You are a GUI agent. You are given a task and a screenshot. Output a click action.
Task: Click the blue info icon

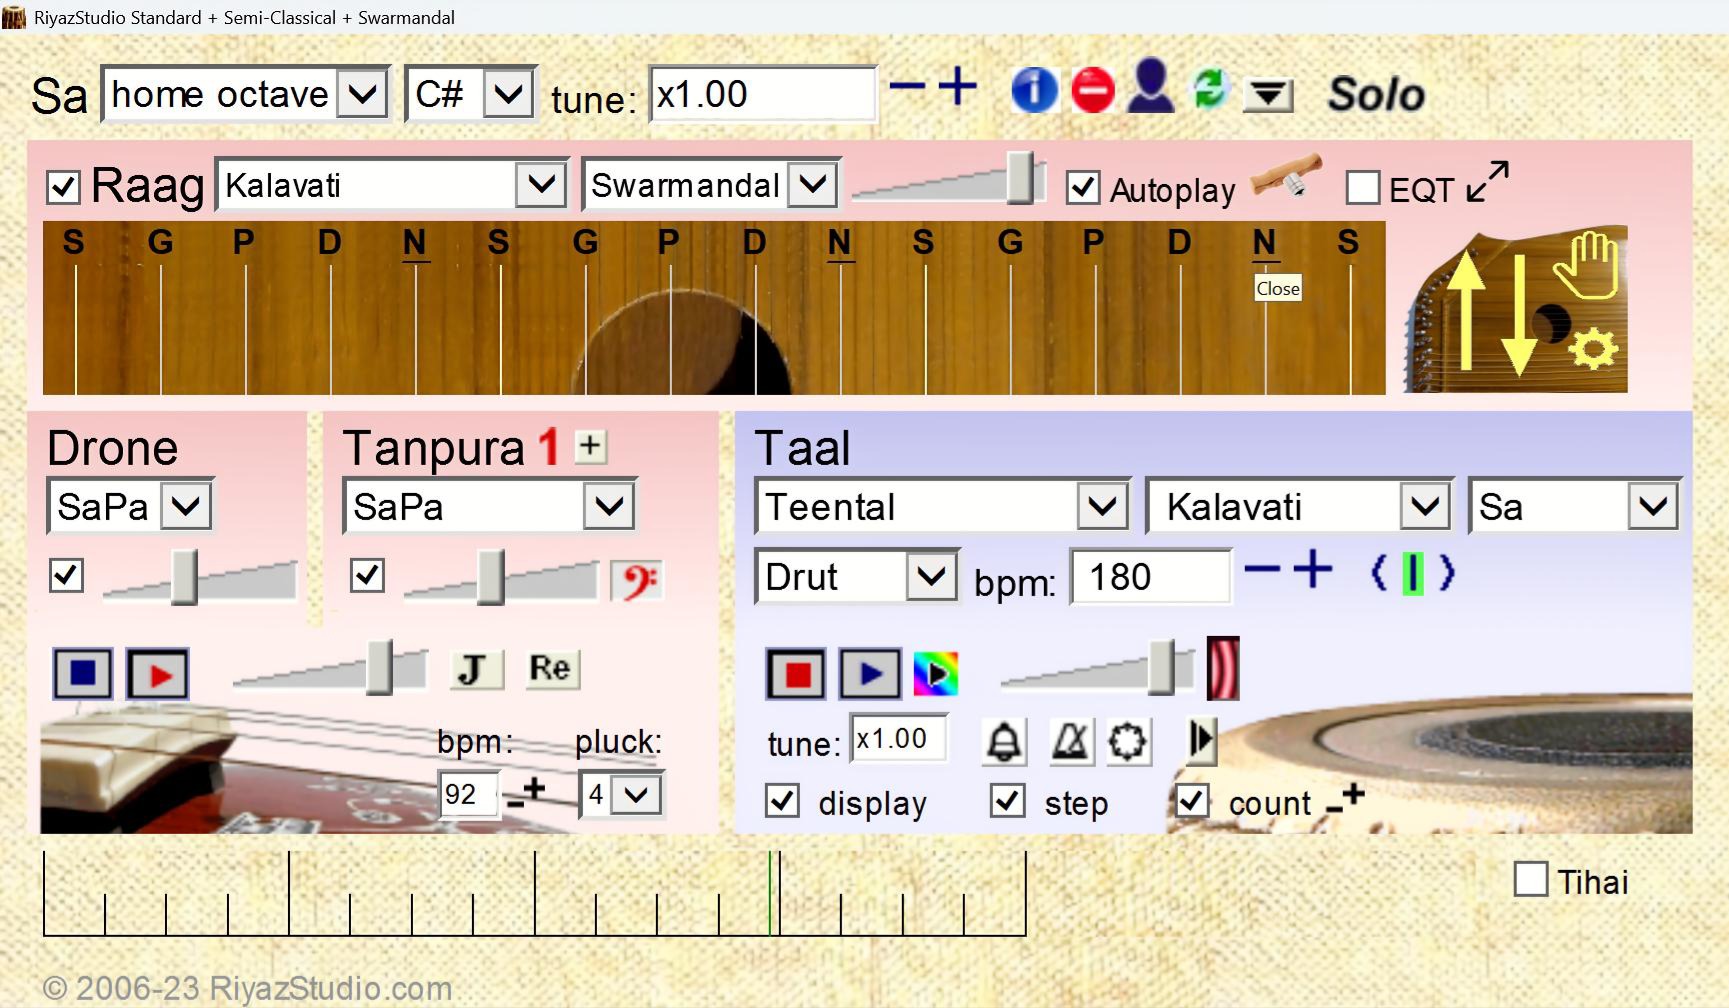click(1034, 91)
